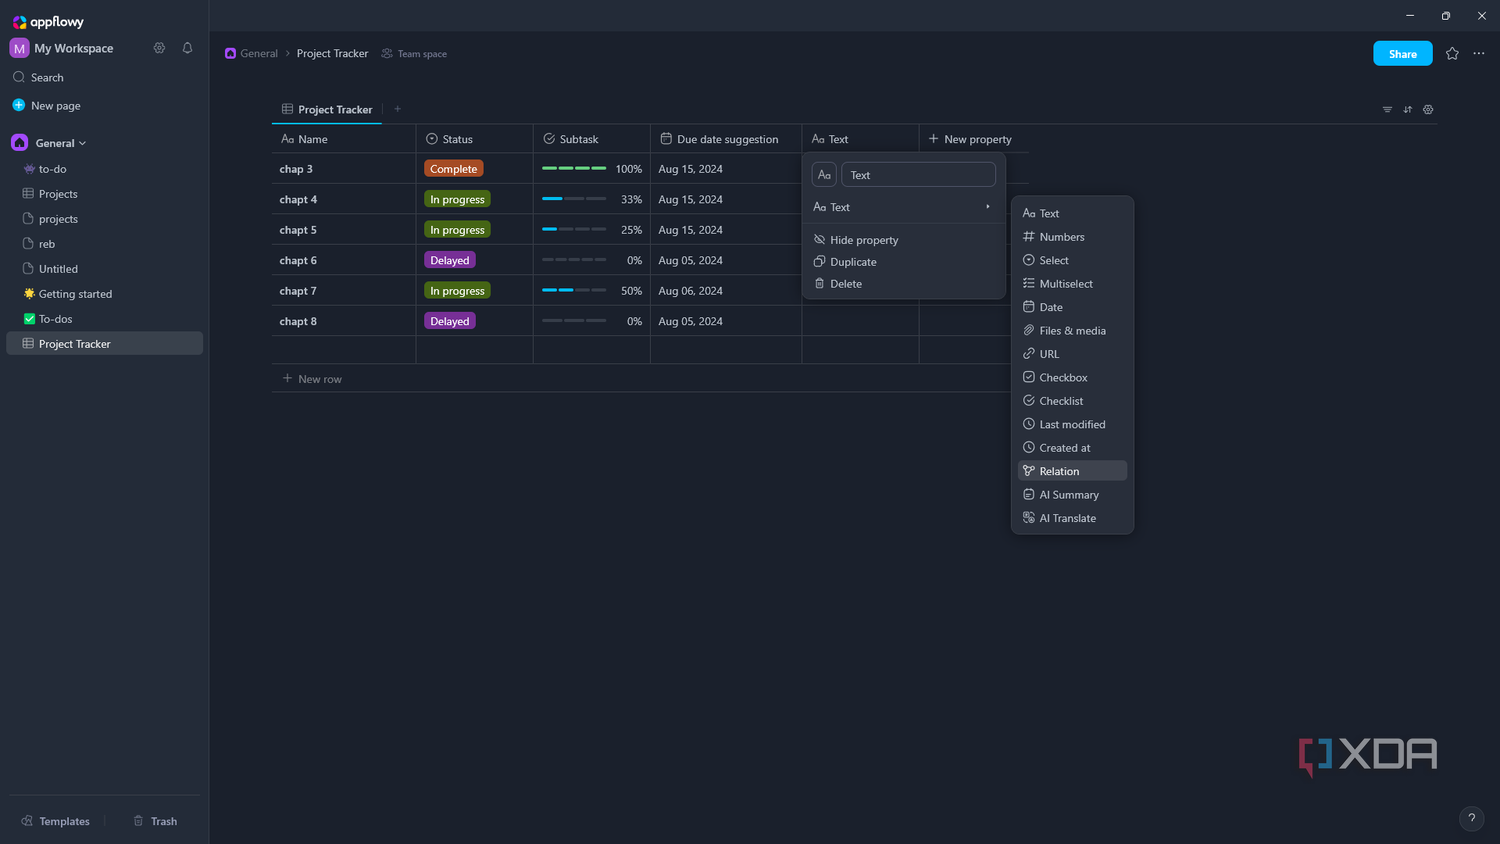Click the General space icon in the breadcrumb
The image size is (1500, 844).
(x=230, y=54)
